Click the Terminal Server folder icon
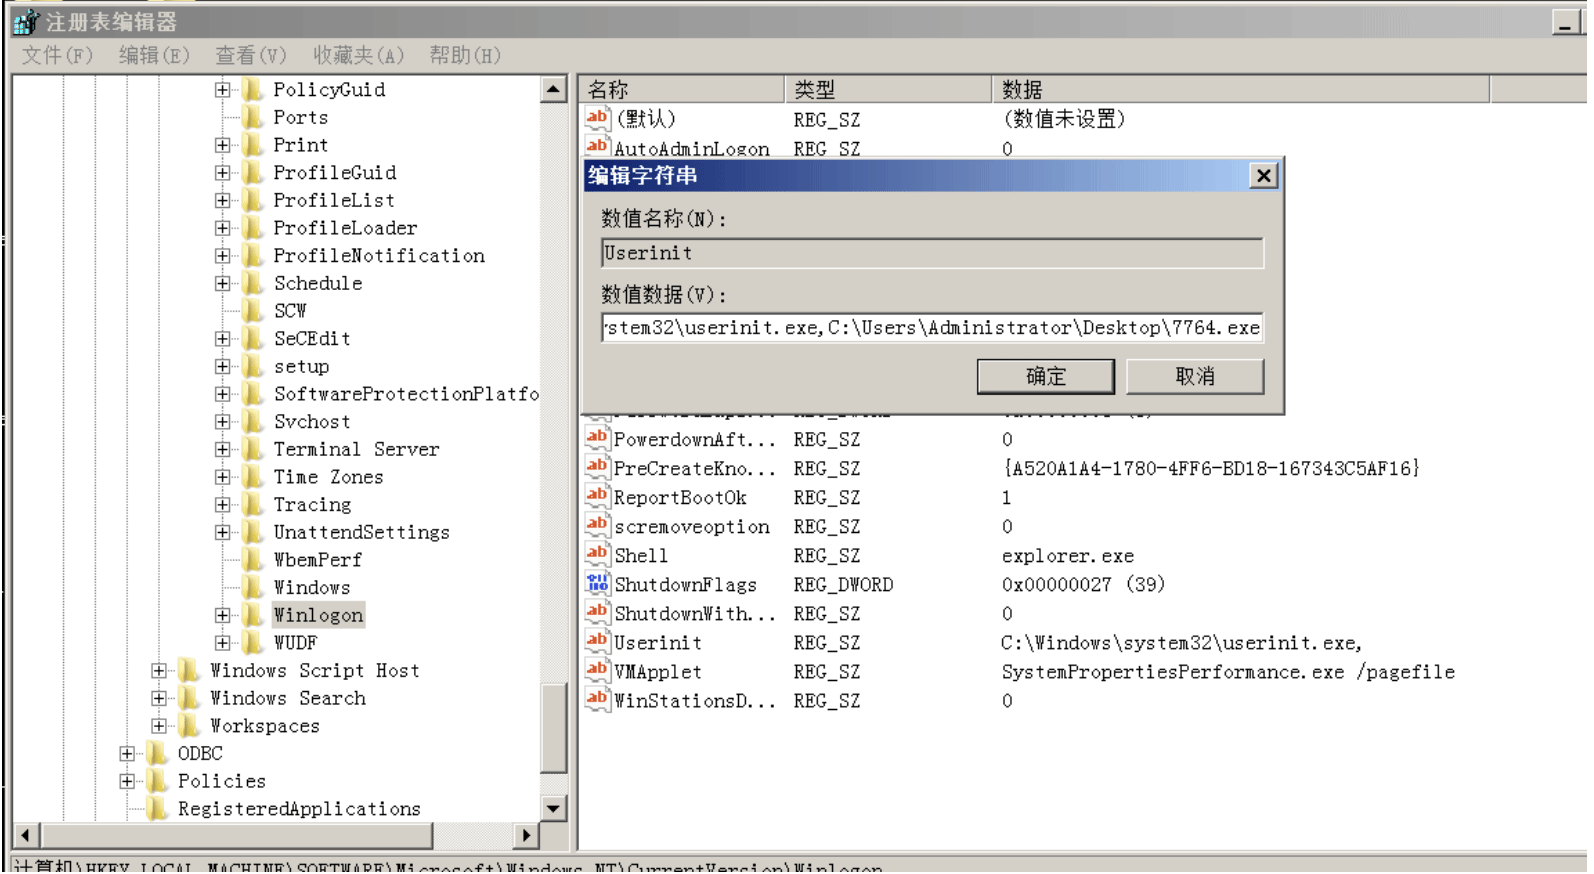The width and height of the screenshot is (1594, 874). click(254, 449)
